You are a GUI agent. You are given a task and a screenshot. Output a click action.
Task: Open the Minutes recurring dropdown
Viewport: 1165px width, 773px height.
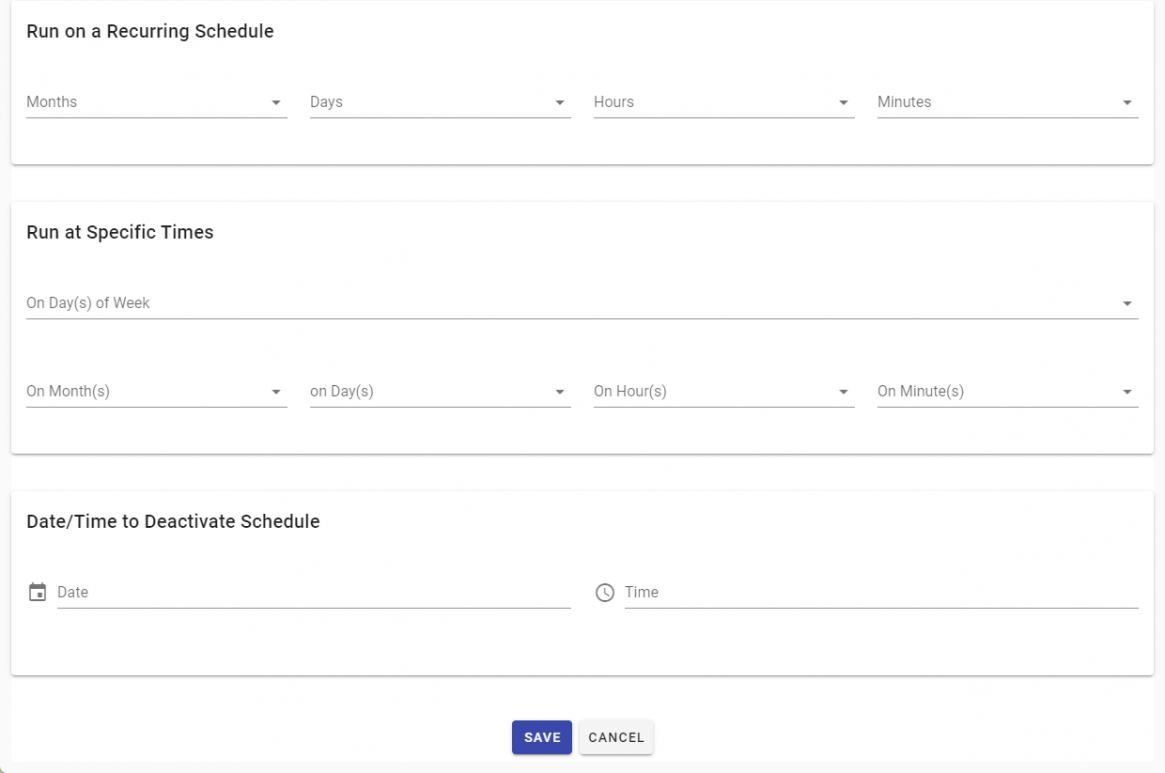(x=1008, y=103)
